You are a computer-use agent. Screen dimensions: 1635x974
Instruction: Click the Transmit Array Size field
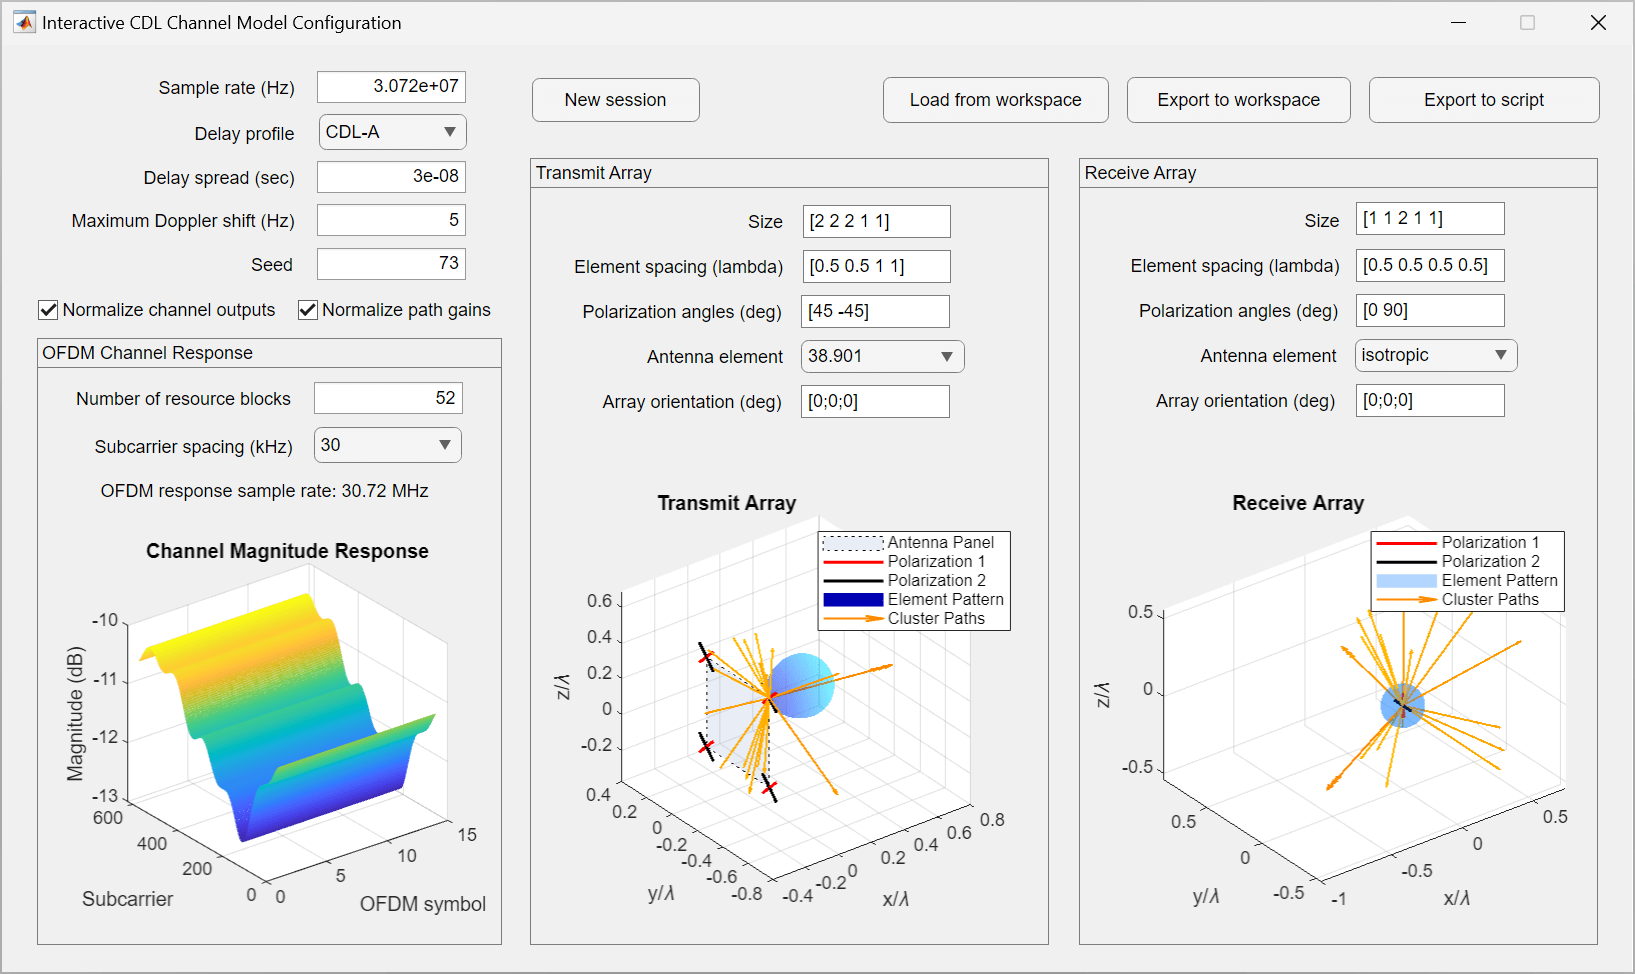[876, 221]
